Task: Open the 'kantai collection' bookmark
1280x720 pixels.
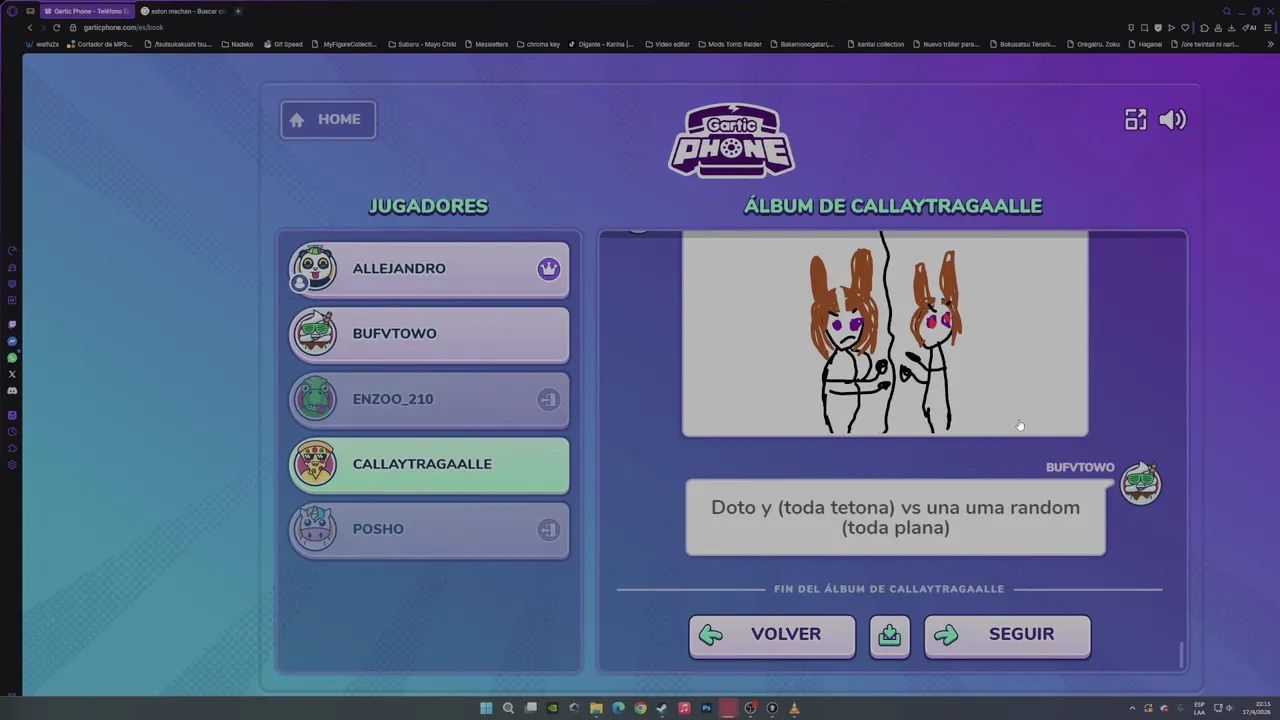Action: click(x=875, y=44)
